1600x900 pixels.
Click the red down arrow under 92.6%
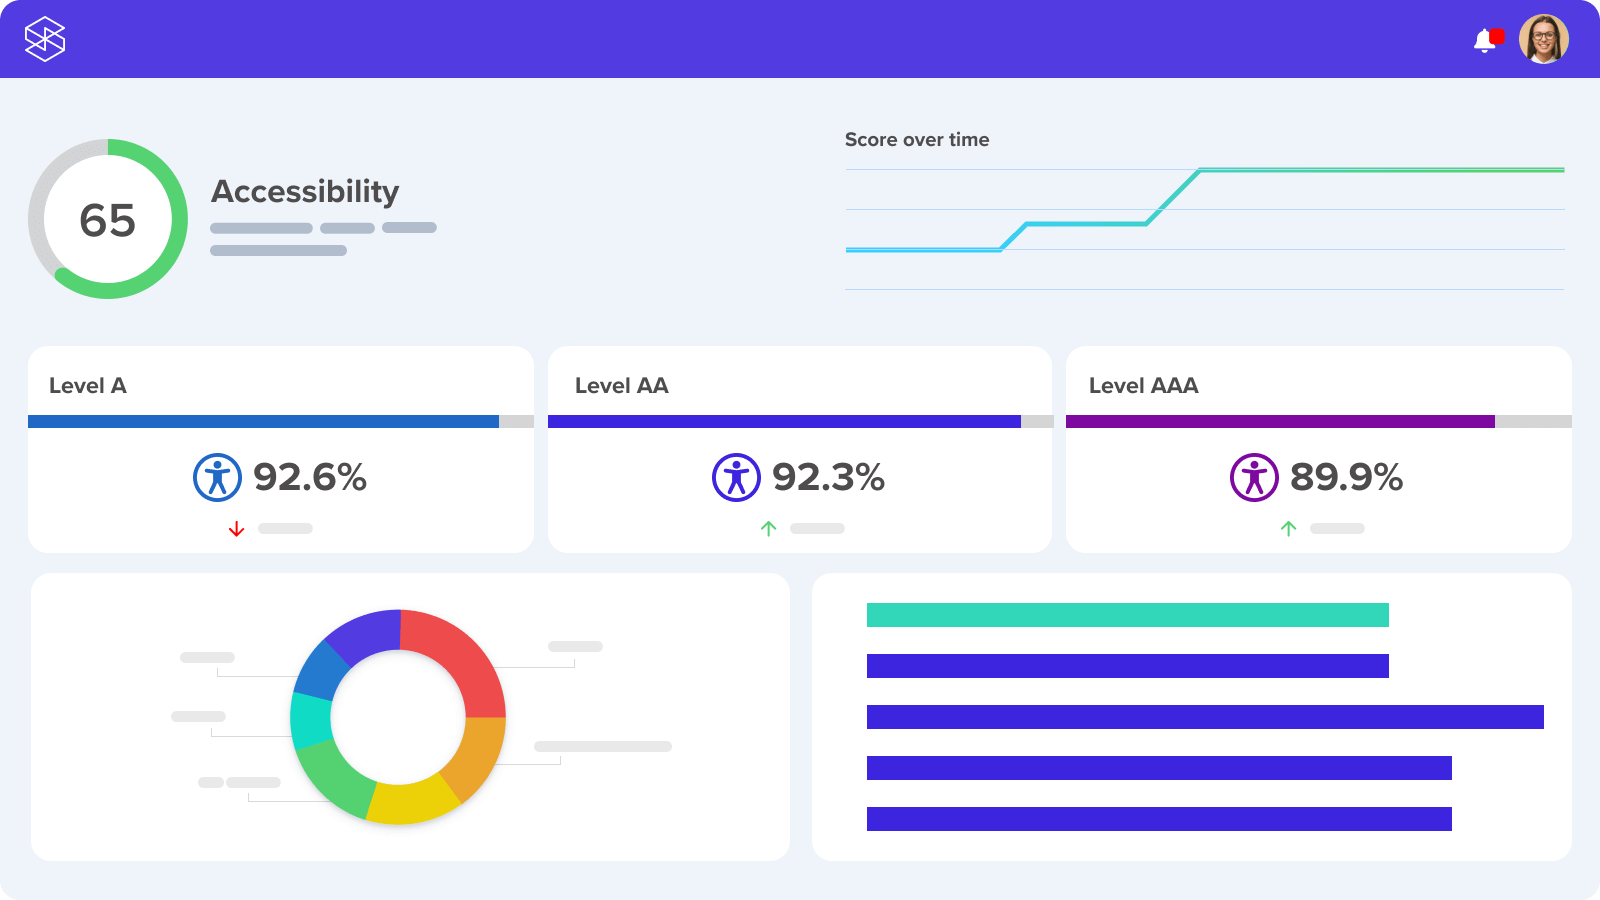coord(236,529)
